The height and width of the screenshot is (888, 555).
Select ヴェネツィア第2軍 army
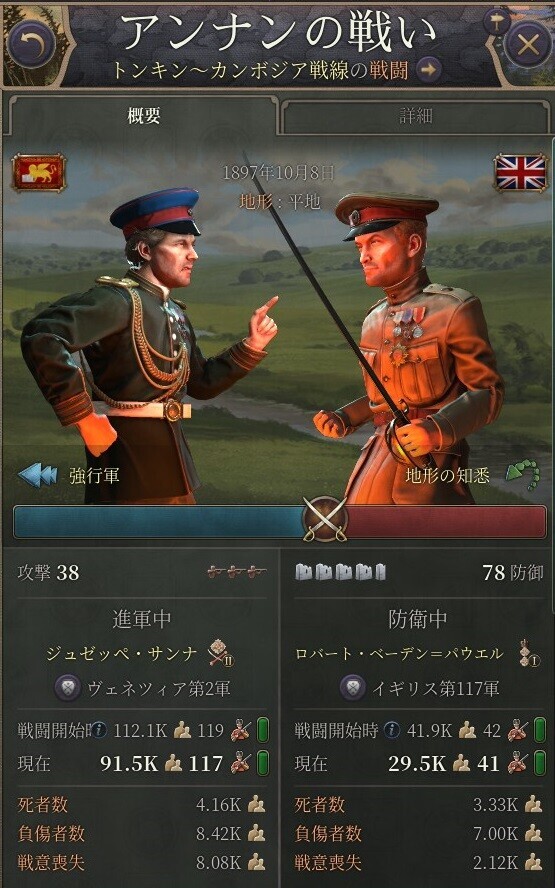tap(159, 689)
